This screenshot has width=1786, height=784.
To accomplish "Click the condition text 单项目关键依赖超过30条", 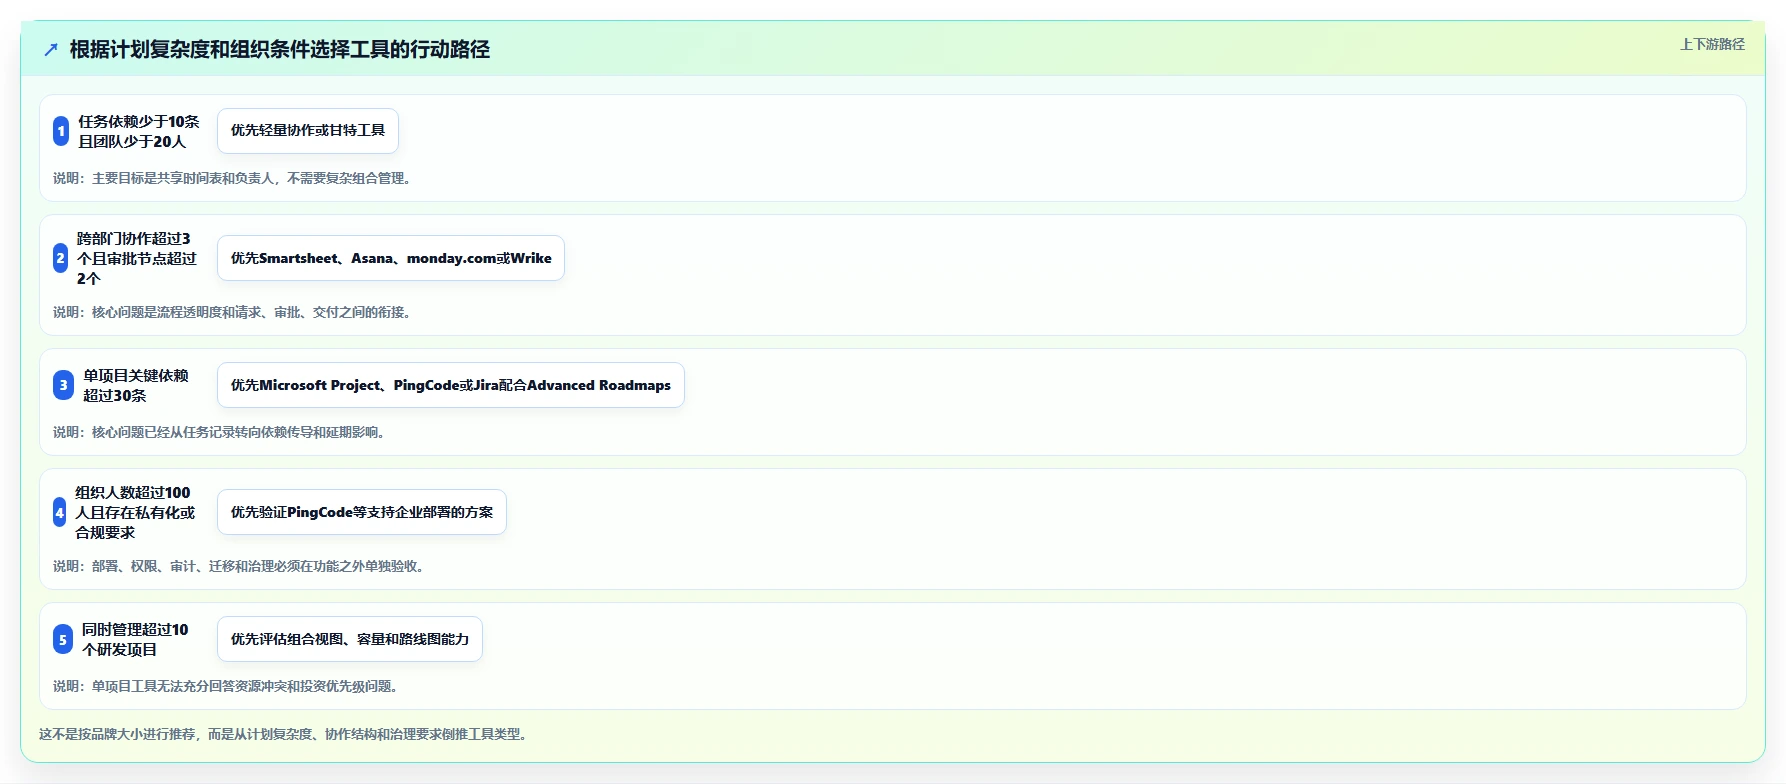I will tap(136, 385).
